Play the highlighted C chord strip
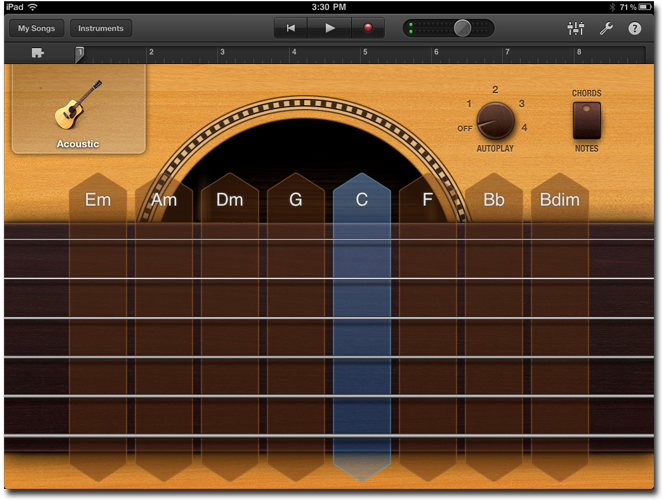The height and width of the screenshot is (500, 663). tap(362, 327)
